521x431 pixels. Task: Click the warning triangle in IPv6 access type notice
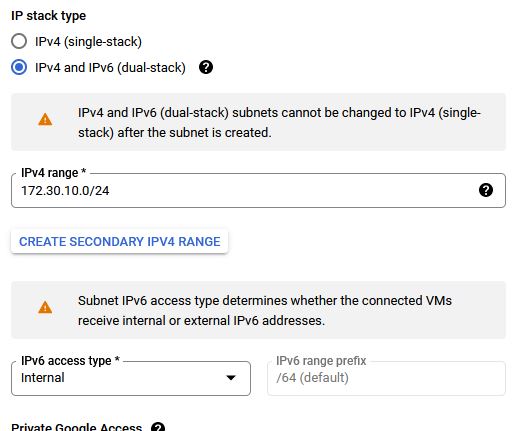coord(45,307)
